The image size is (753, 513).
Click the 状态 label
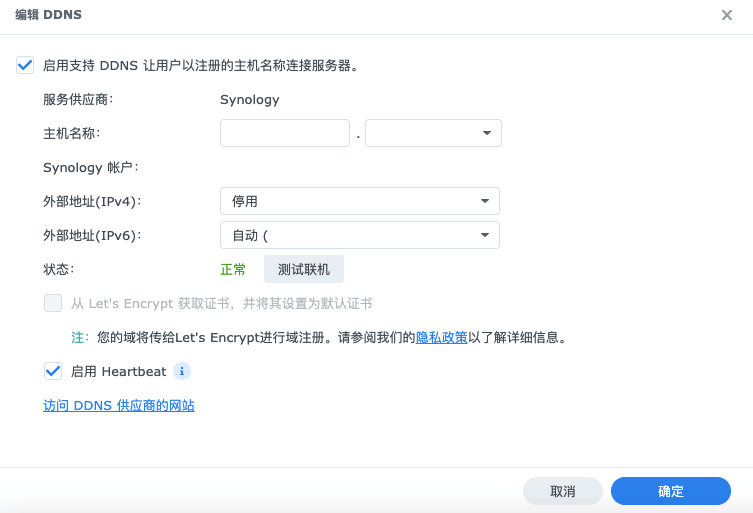point(59,269)
